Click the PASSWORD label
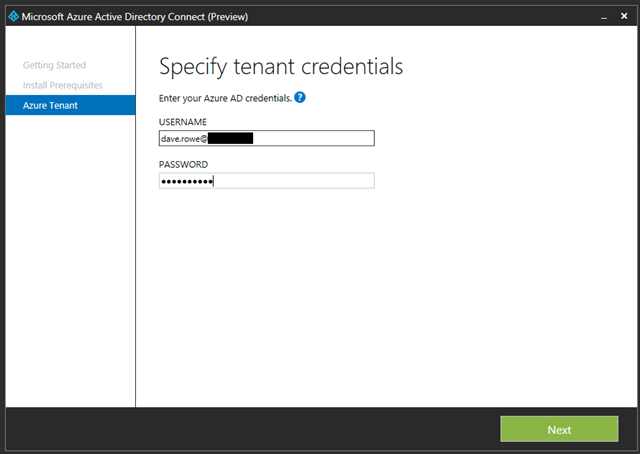The image size is (640, 454). click(183, 164)
